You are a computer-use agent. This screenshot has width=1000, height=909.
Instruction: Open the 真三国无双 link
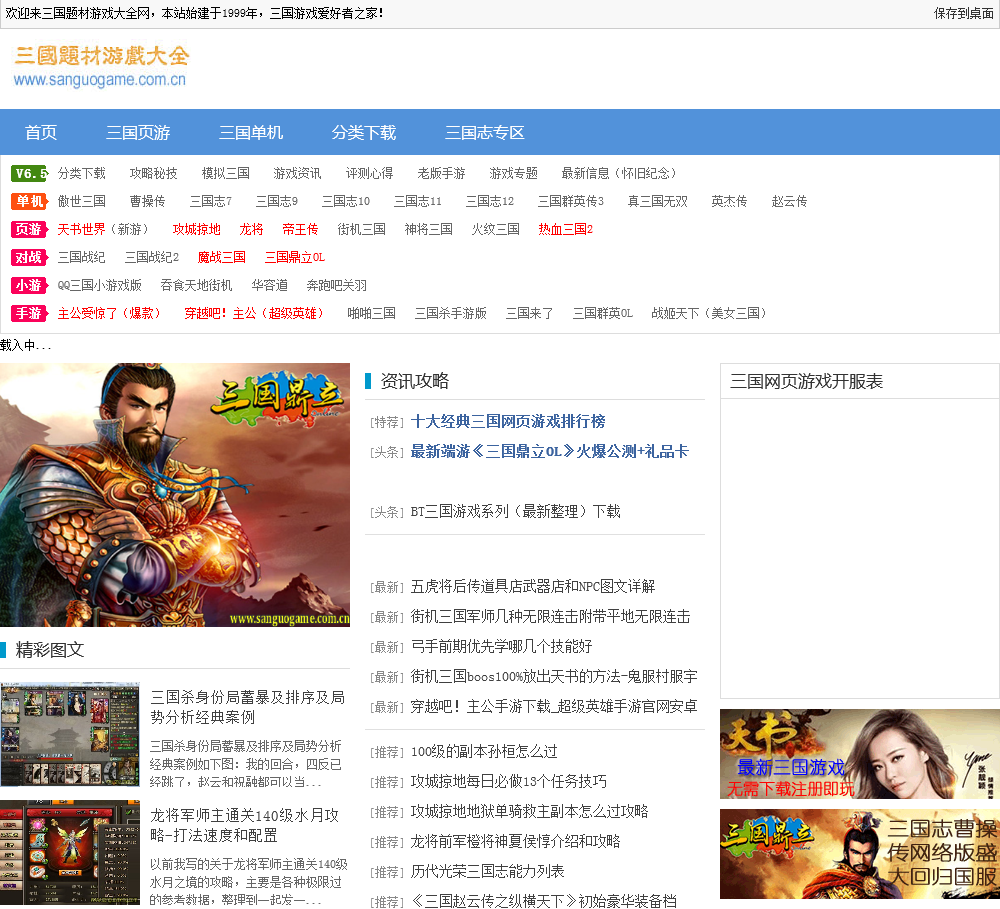pos(658,202)
